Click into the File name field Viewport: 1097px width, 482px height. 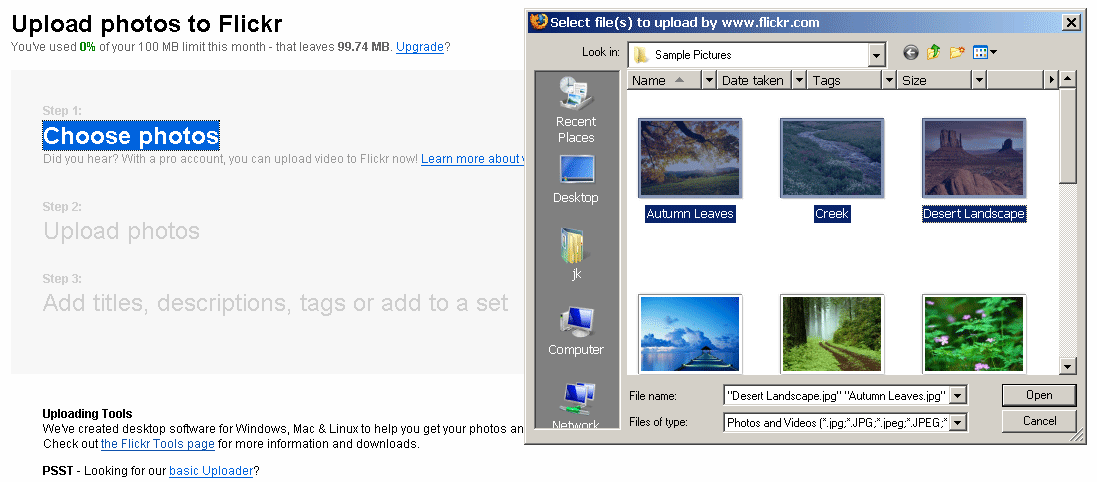coord(837,396)
